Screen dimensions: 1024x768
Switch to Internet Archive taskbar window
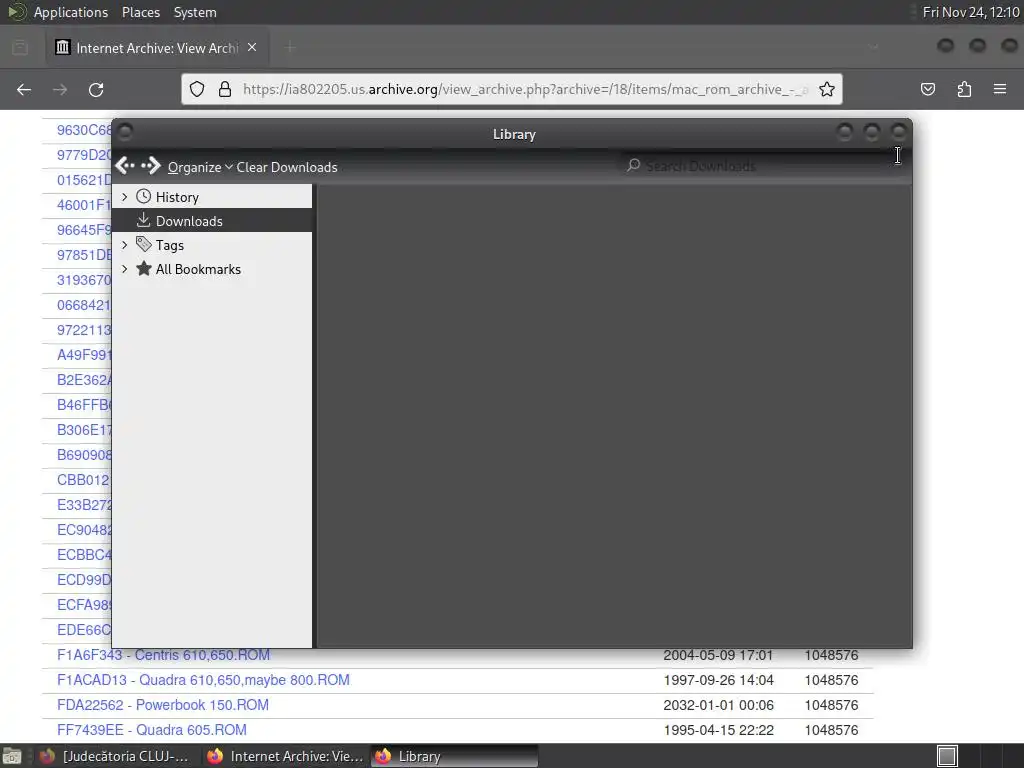[285, 756]
